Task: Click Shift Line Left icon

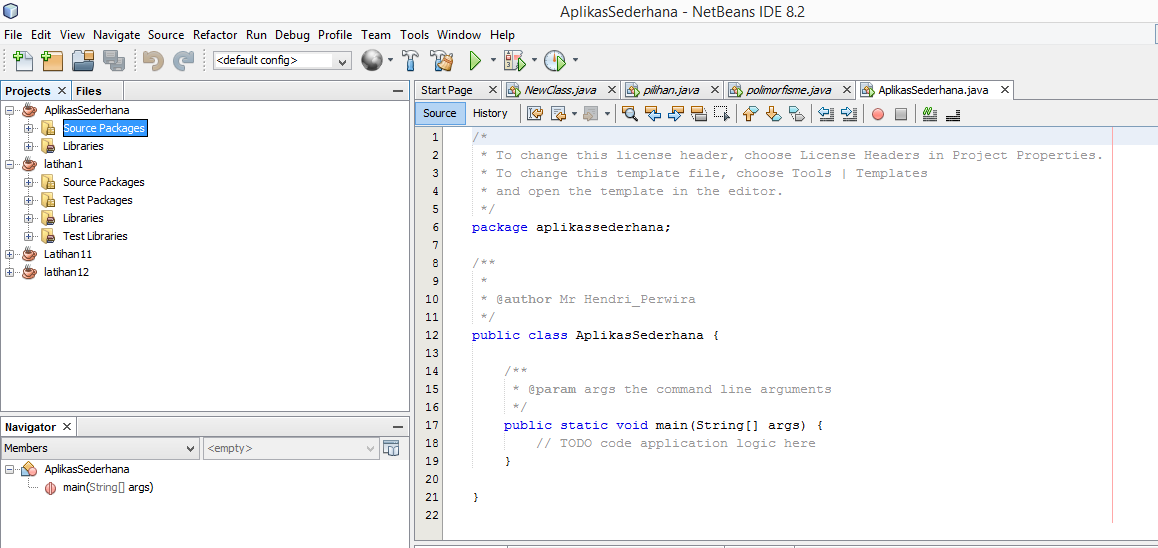Action: point(826,114)
